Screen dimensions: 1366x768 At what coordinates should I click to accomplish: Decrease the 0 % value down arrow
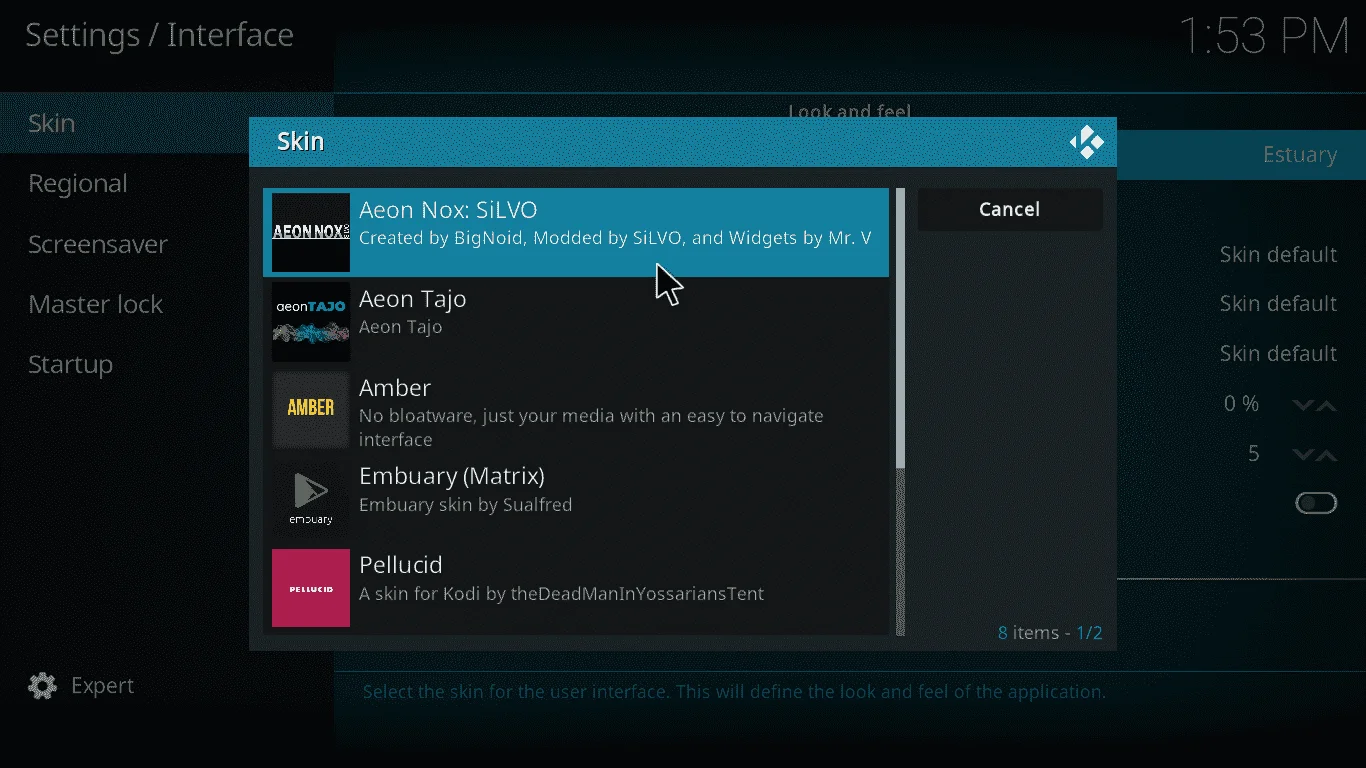1302,405
